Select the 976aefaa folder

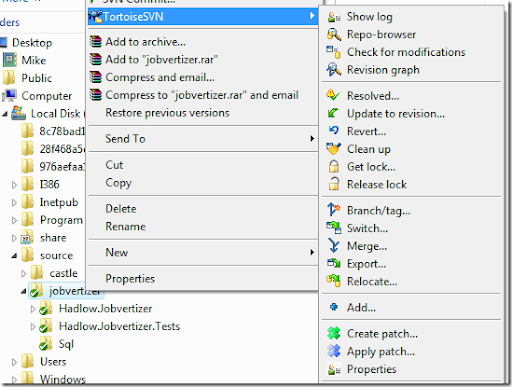pyautogui.click(x=62, y=167)
